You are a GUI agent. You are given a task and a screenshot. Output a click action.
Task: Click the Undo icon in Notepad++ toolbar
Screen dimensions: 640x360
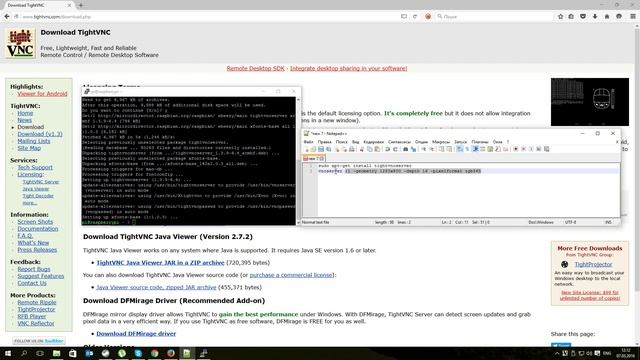(387, 149)
